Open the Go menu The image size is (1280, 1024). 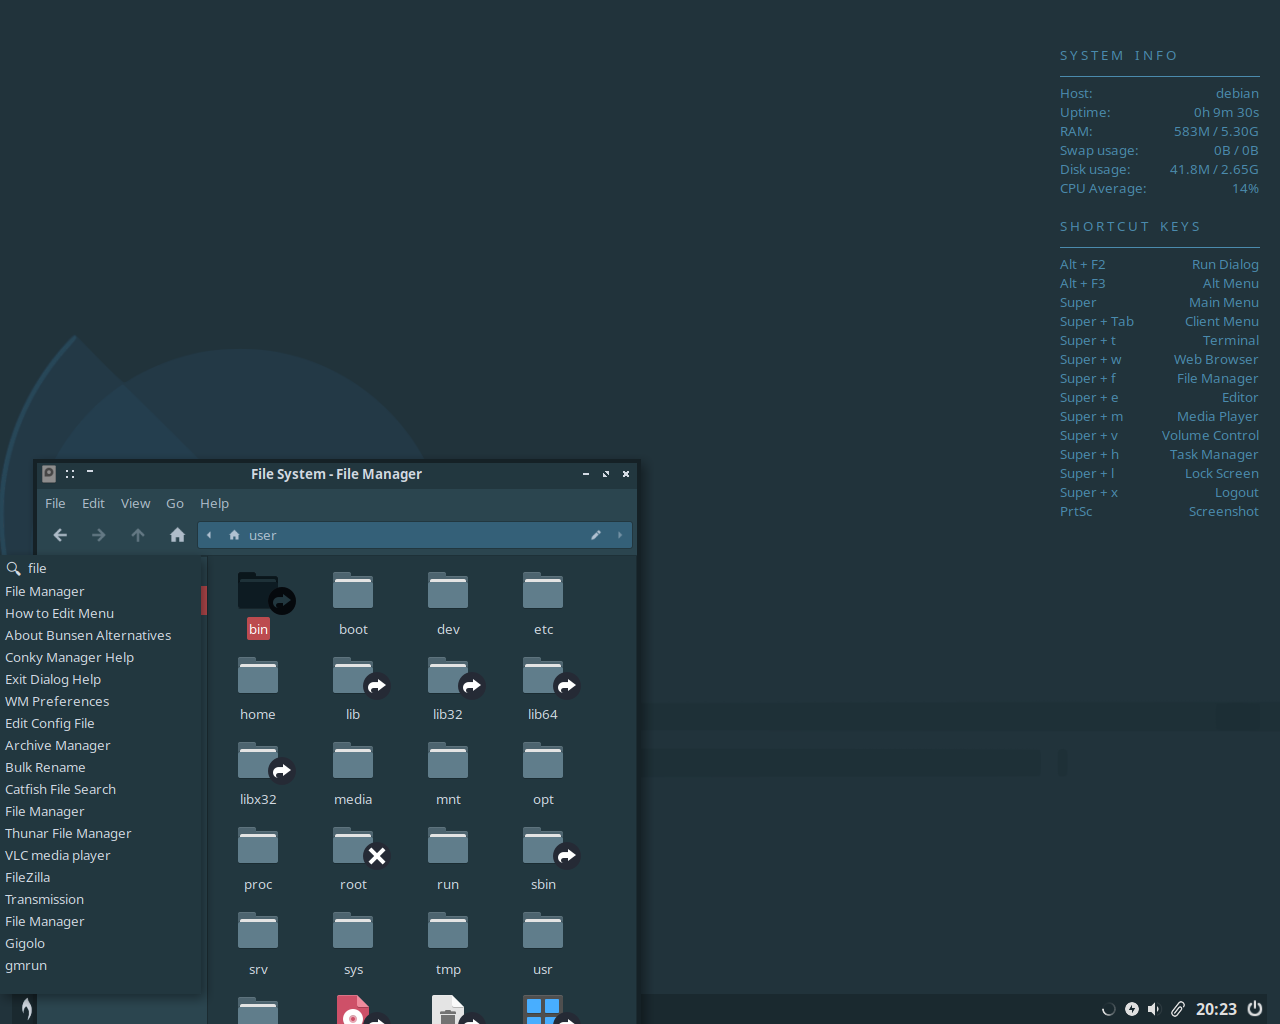(175, 503)
